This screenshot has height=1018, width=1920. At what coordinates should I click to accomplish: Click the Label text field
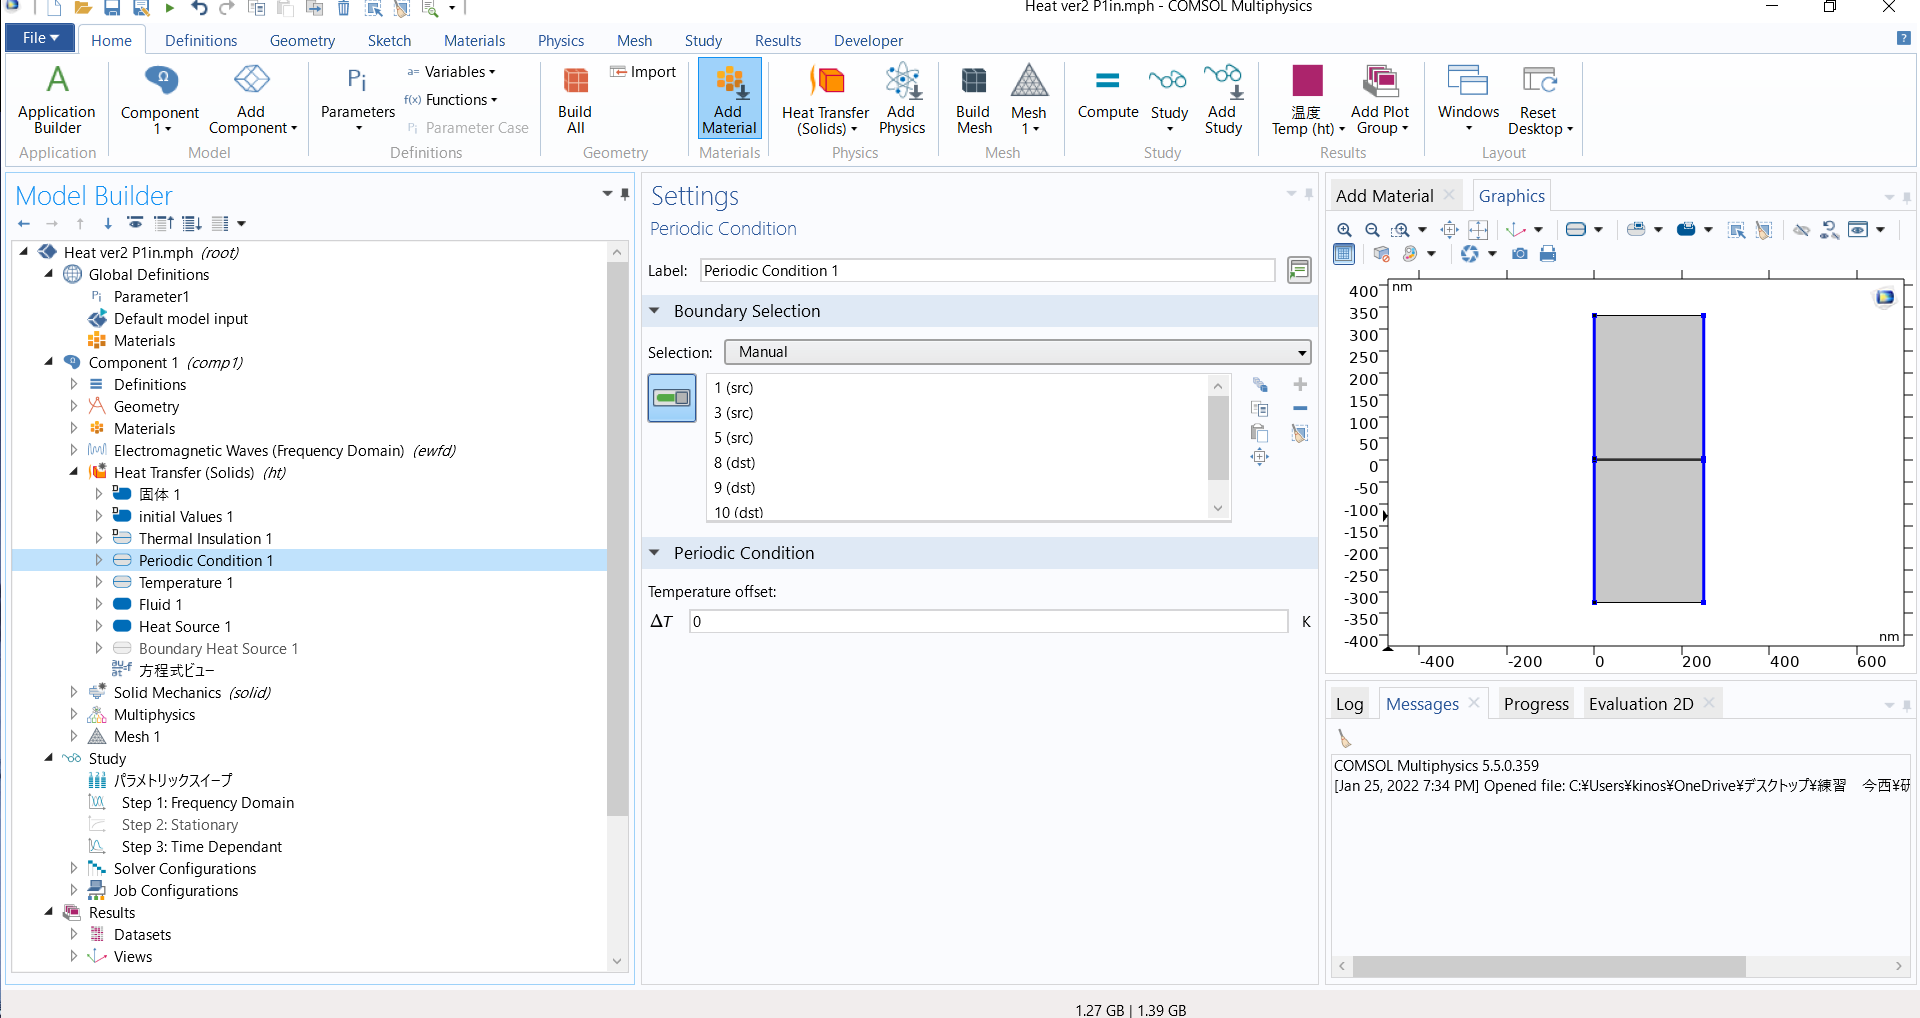[988, 271]
